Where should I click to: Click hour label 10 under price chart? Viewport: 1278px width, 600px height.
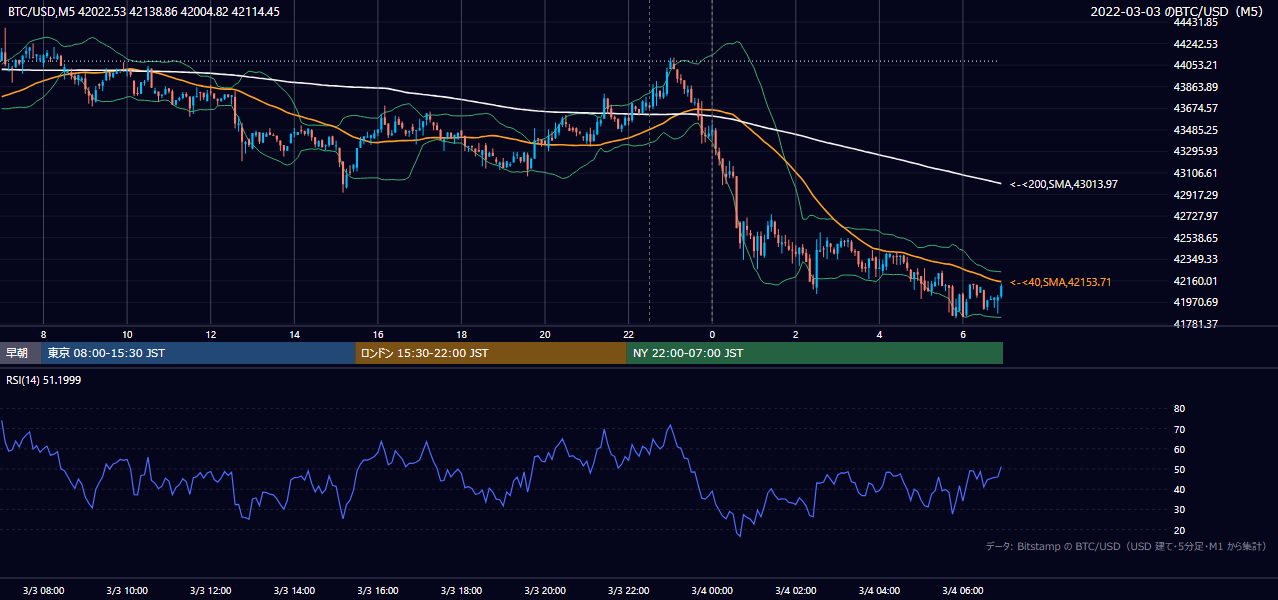pyautogui.click(x=127, y=334)
